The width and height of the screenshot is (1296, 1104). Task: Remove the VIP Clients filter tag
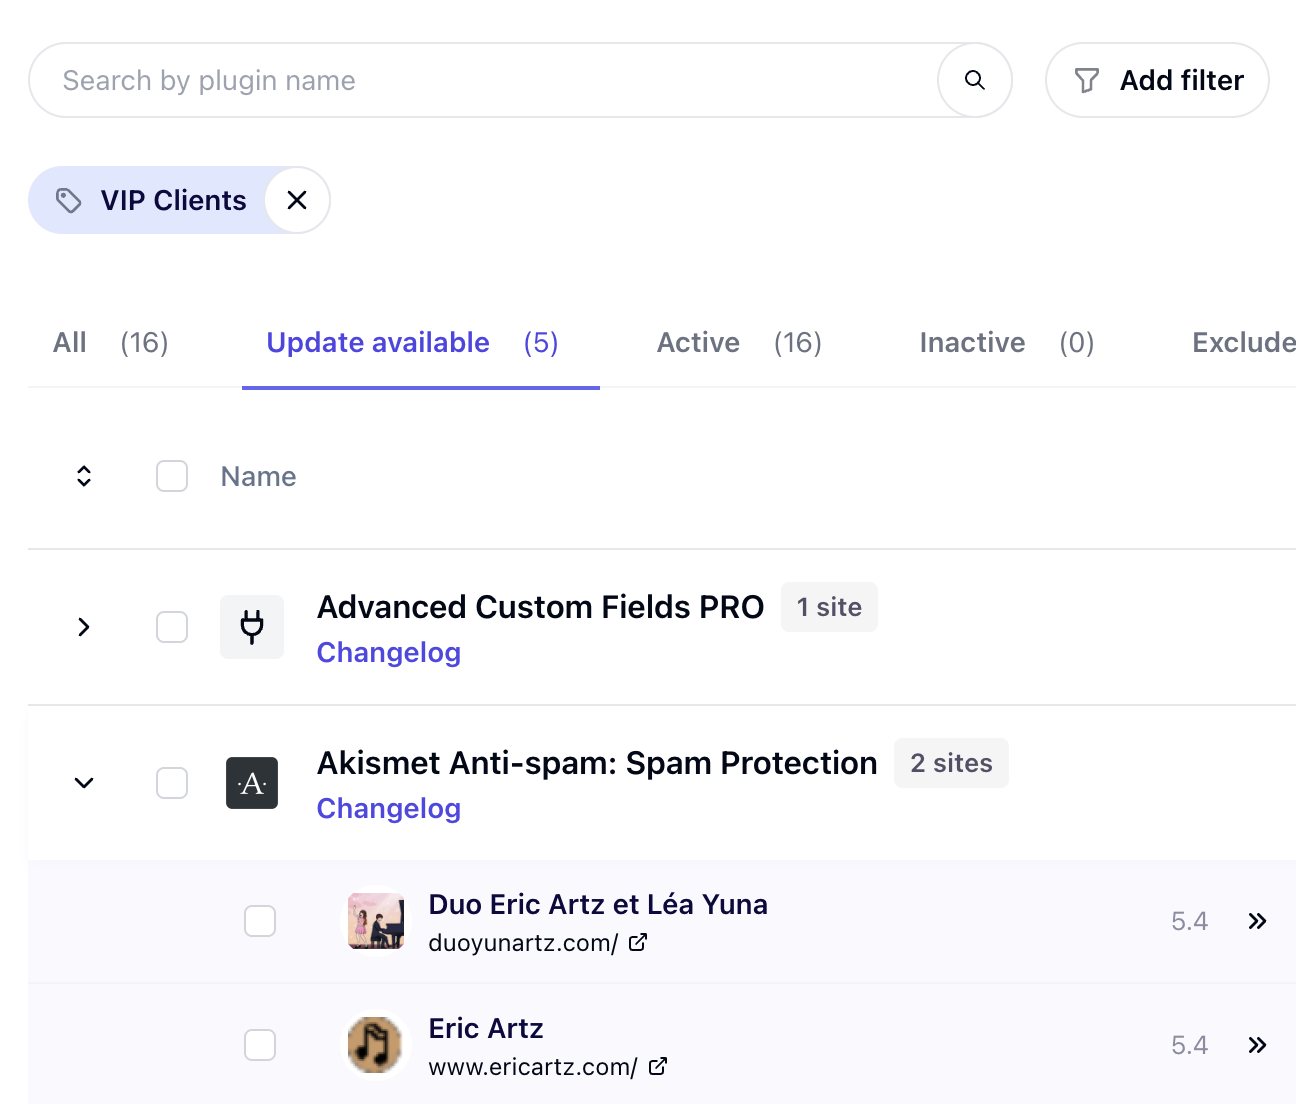[297, 200]
